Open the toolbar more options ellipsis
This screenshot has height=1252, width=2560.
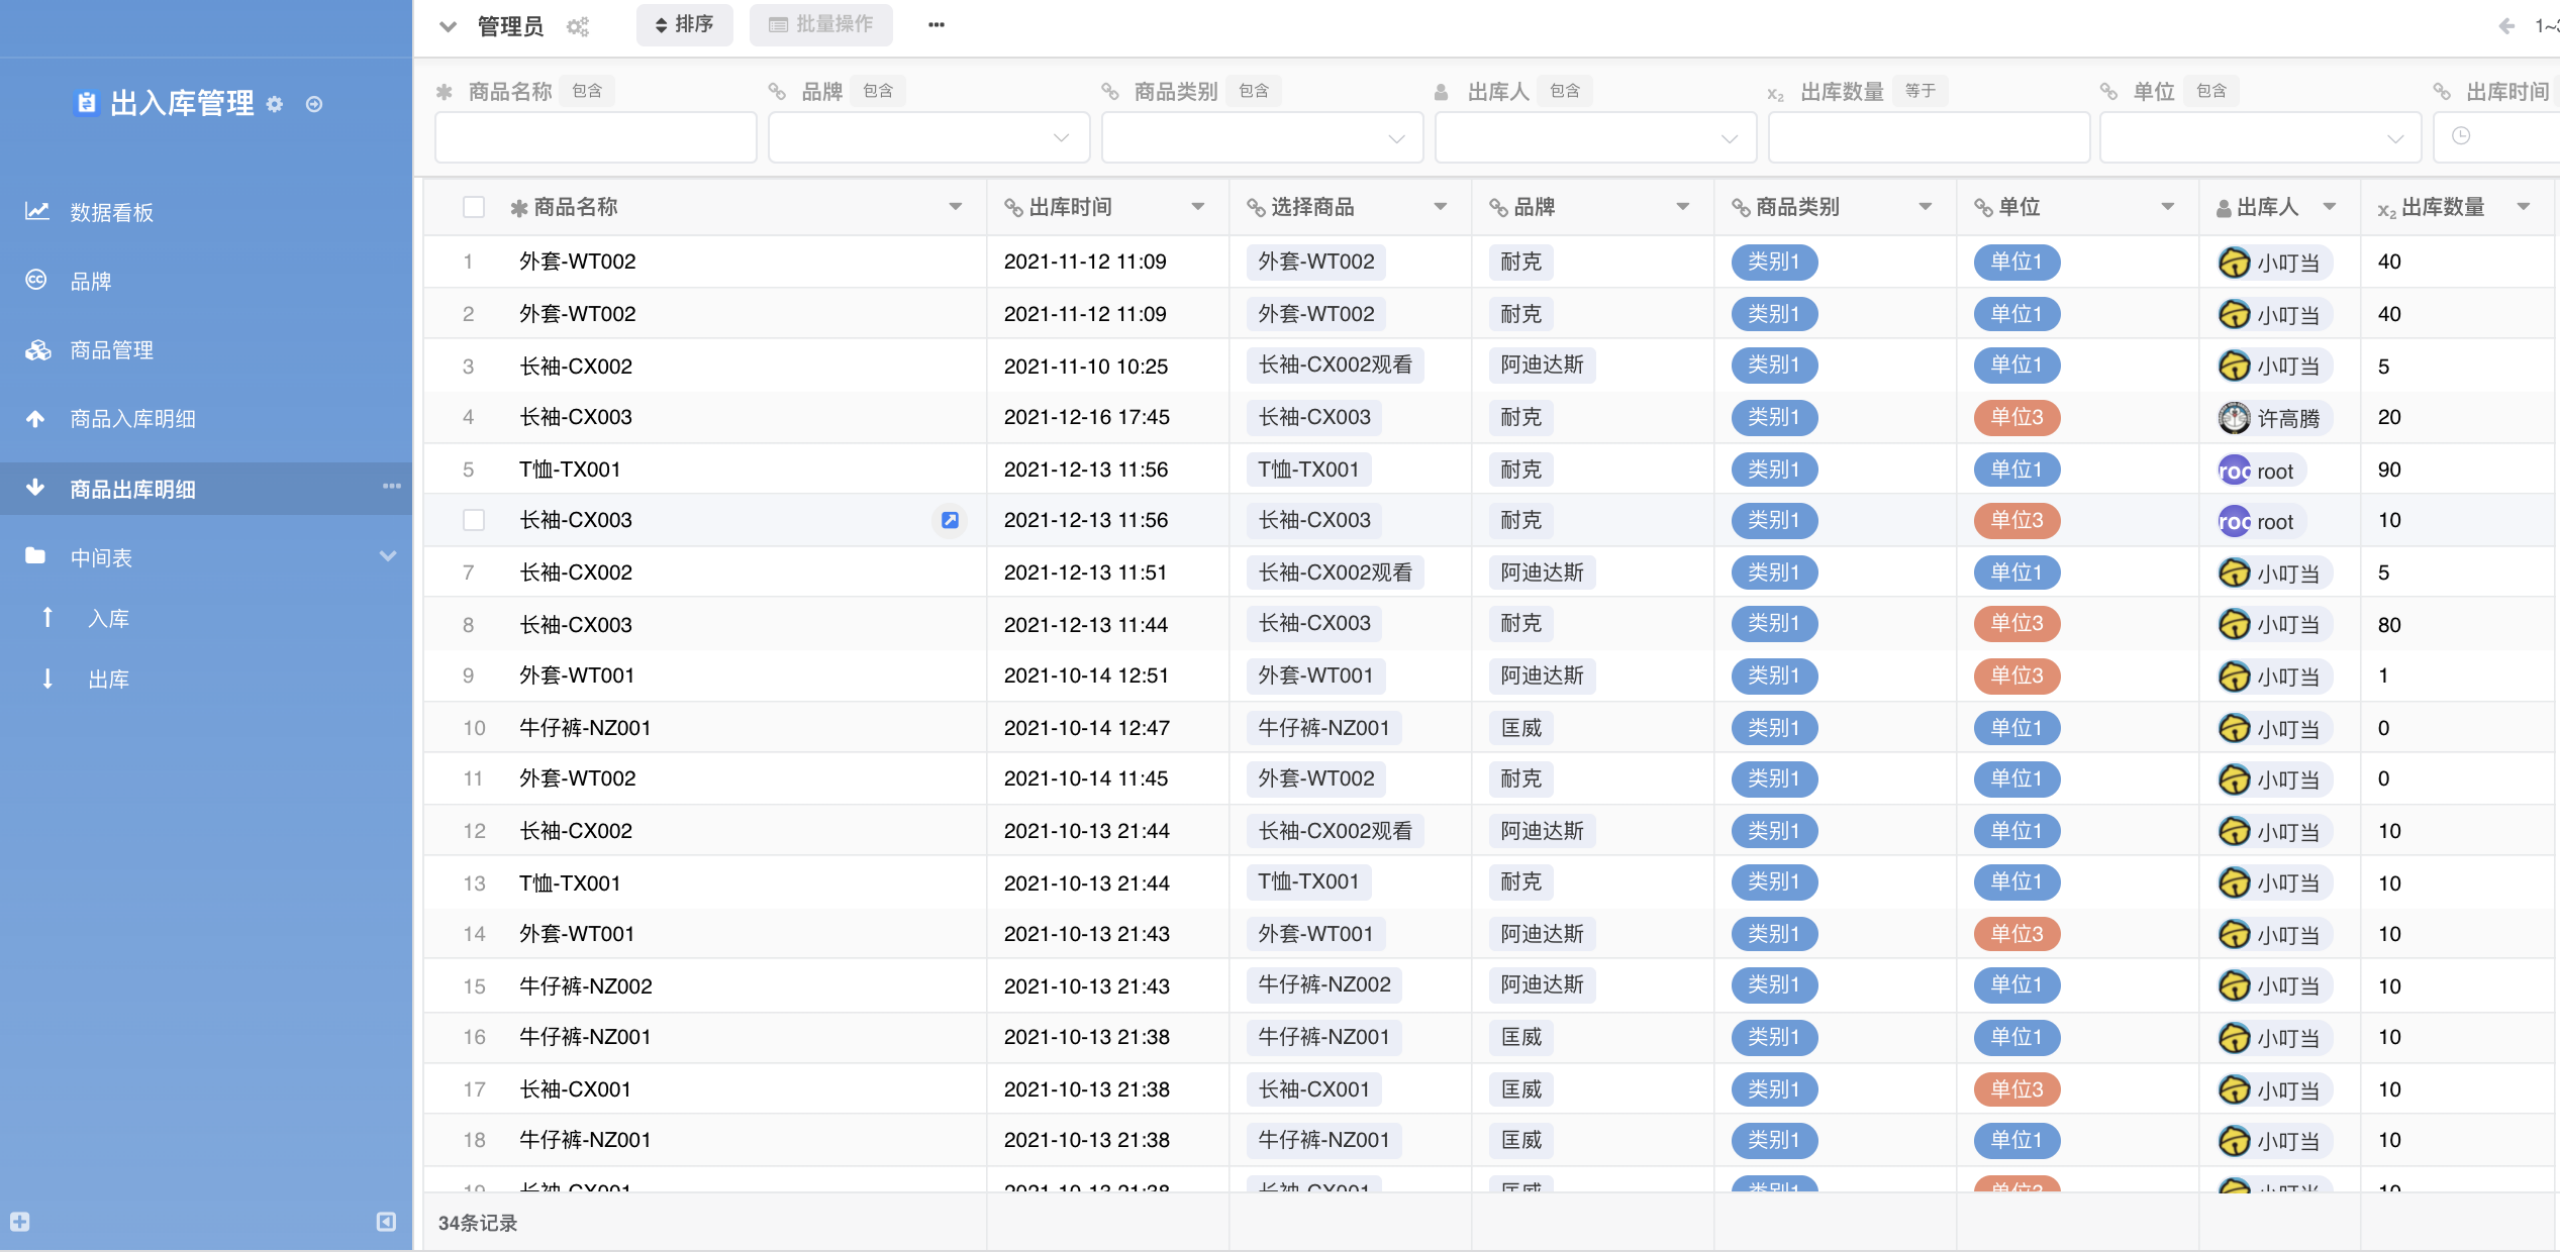coord(936,25)
